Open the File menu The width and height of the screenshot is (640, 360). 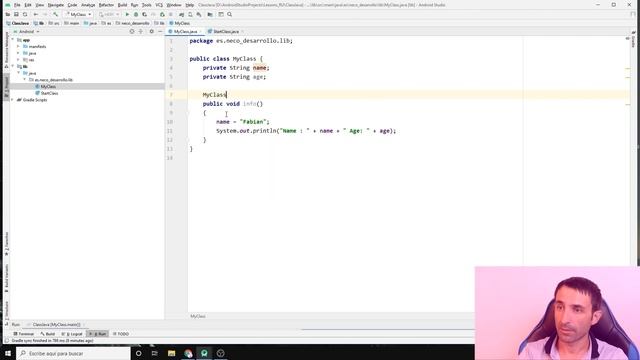coord(17,5)
